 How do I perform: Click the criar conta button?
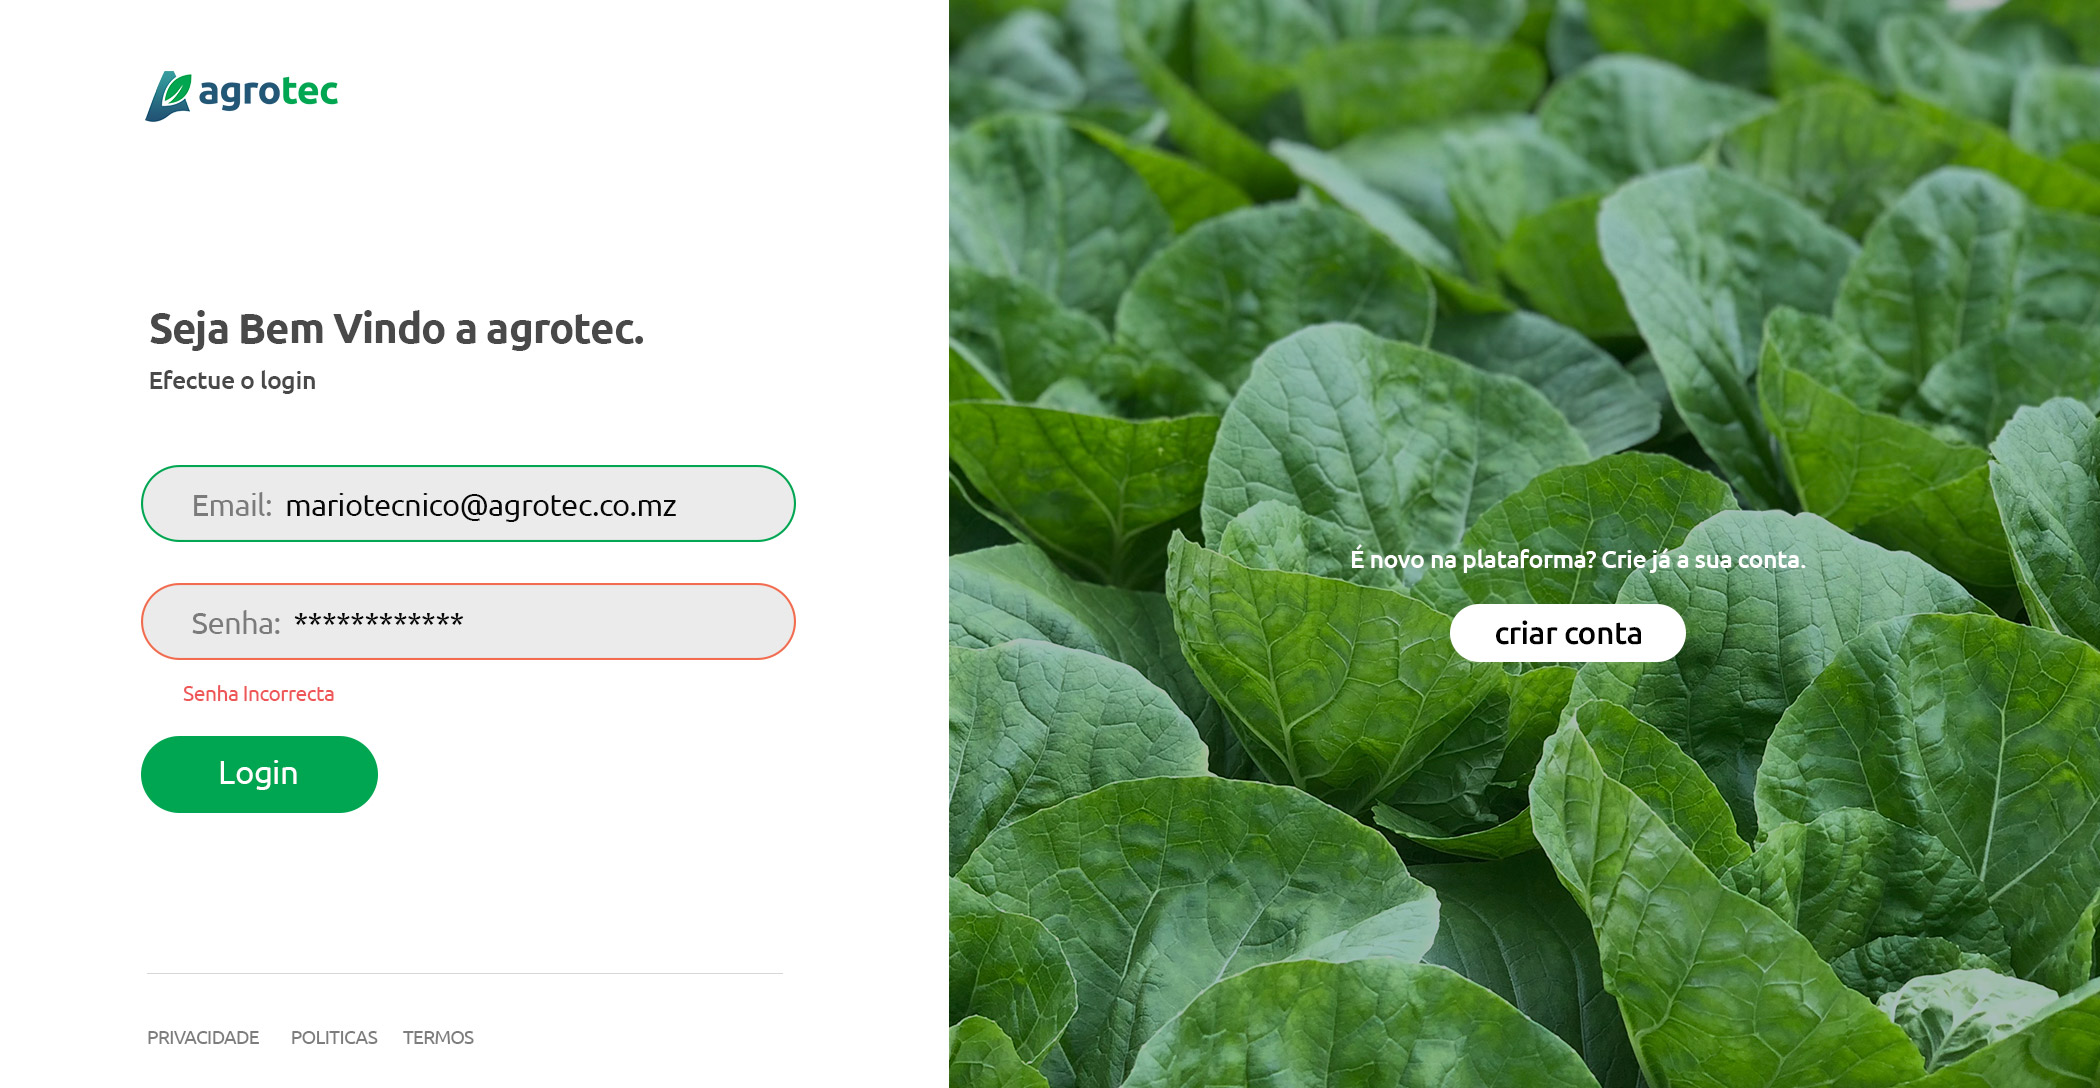tap(1567, 633)
